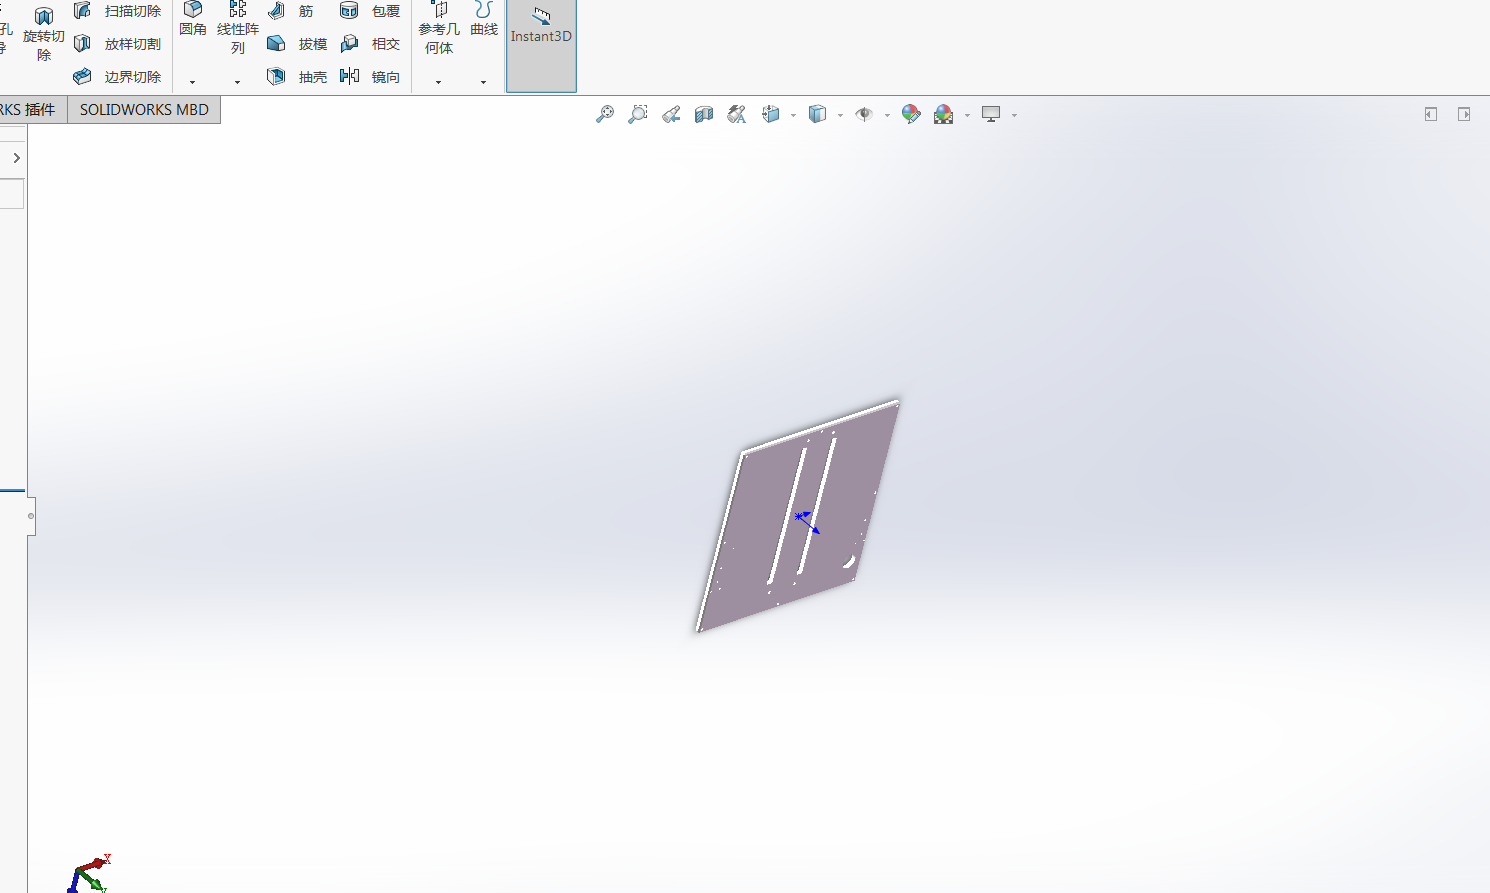Viewport: 1490px width, 893px height.
Task: Choose the 包覆 wrap tool
Action: click(x=371, y=11)
